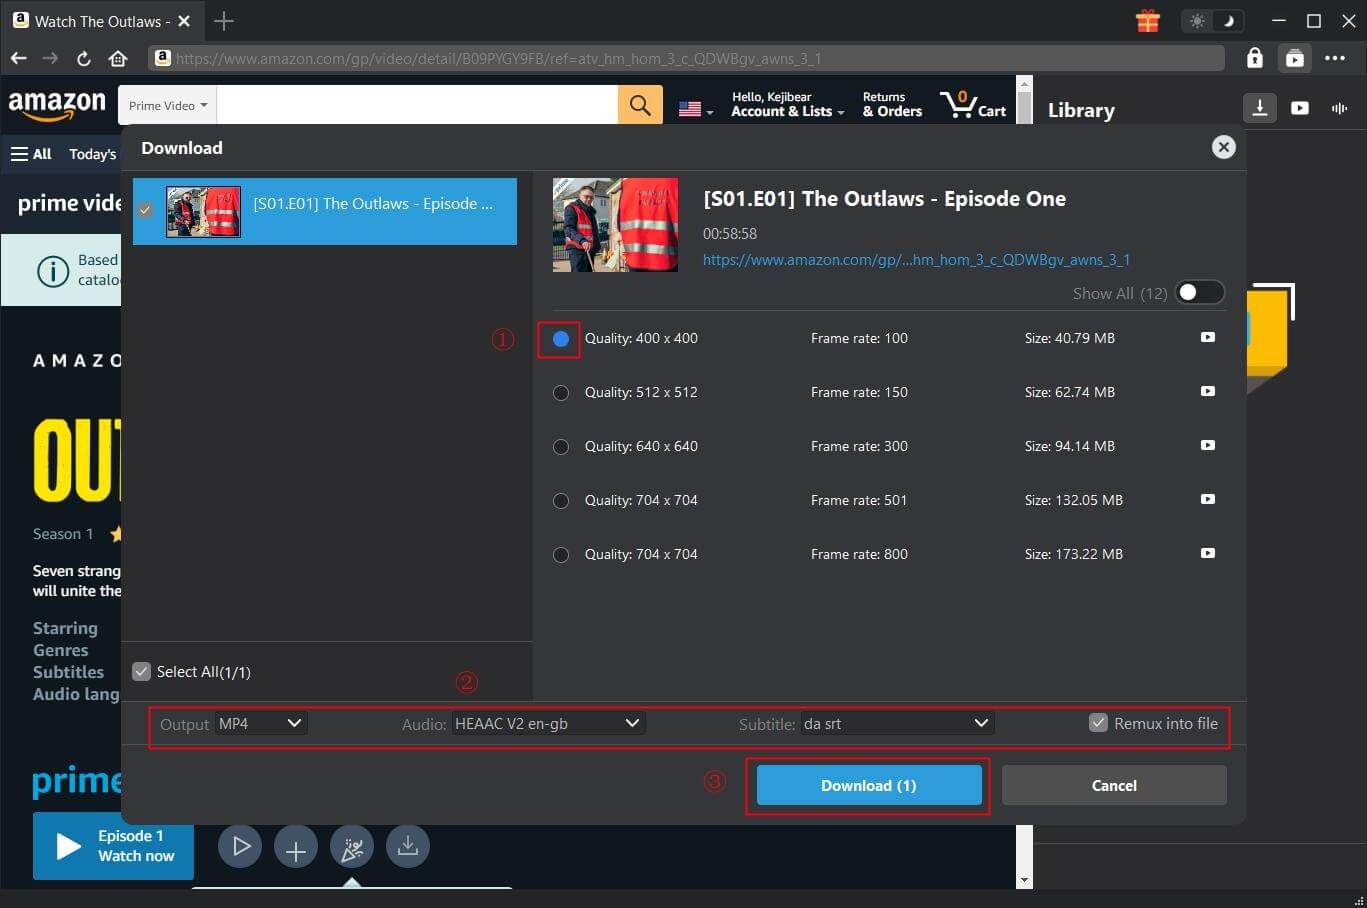Open the Audio library waveform icon
The height and width of the screenshot is (908, 1367).
tap(1339, 108)
